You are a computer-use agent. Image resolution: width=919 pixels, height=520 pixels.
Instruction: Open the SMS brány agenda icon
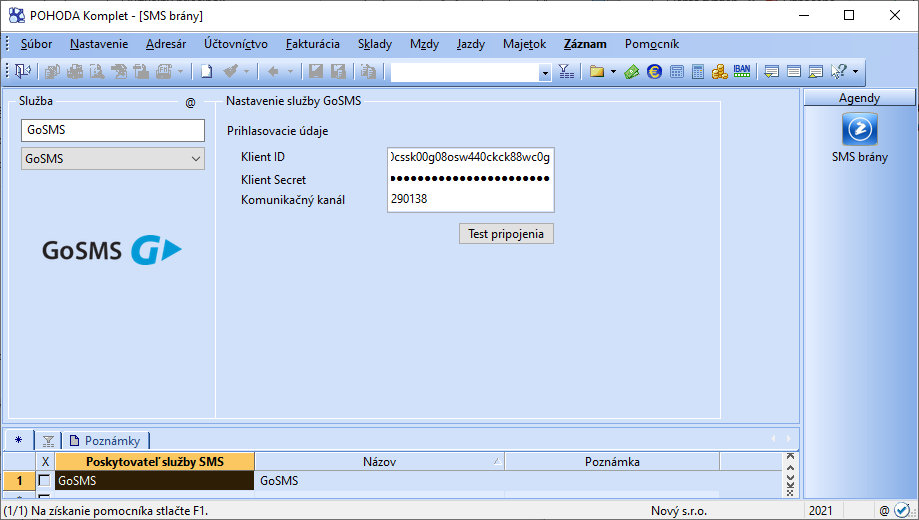(x=859, y=130)
